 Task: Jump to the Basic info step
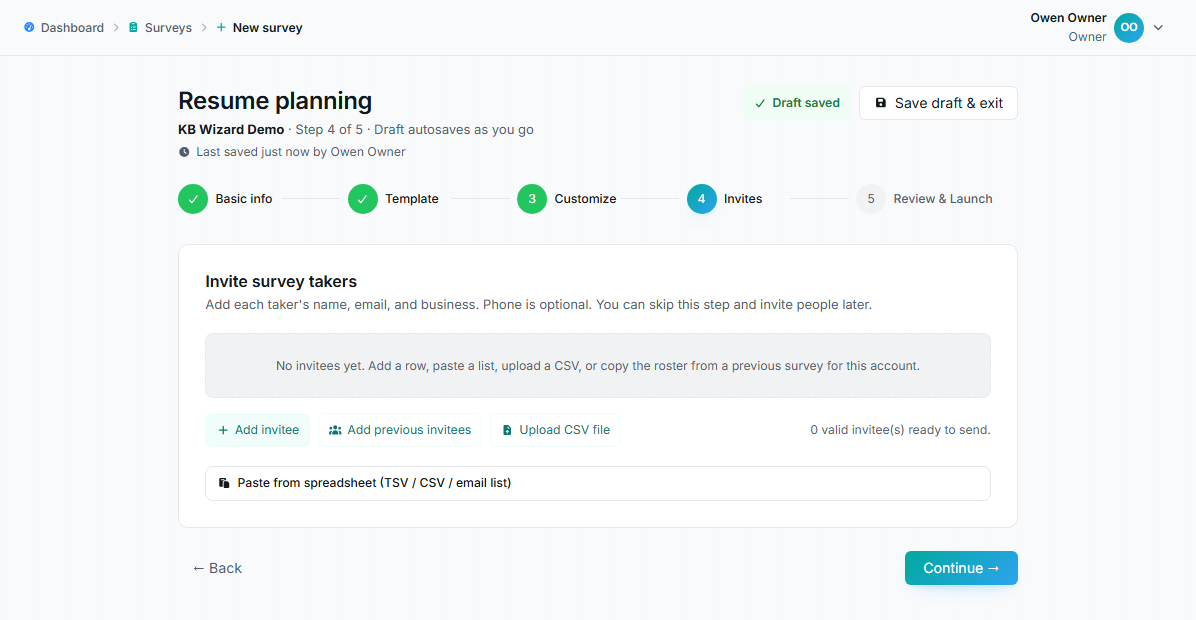pyautogui.click(x=243, y=199)
